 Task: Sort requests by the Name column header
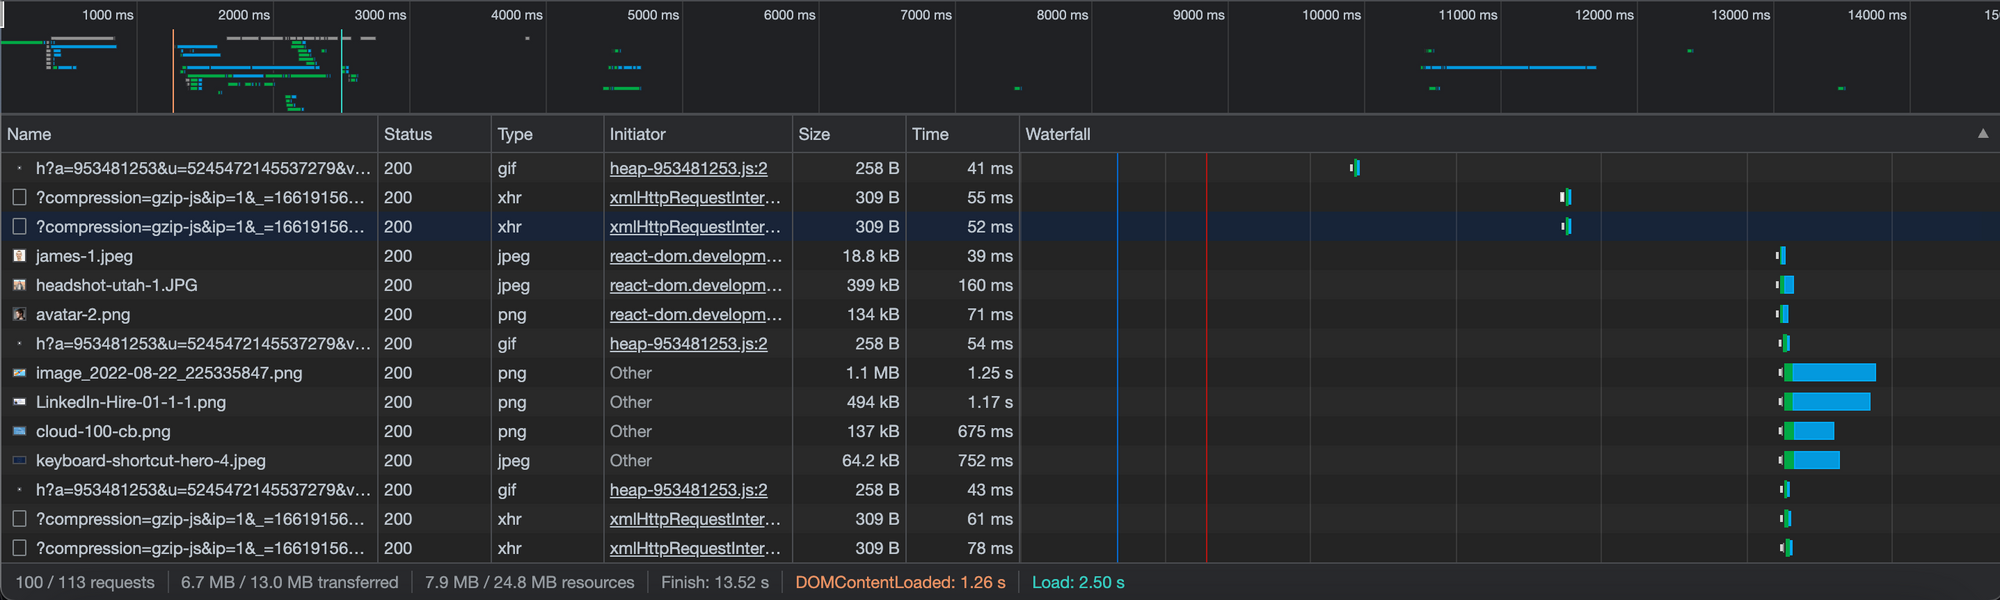[29, 134]
